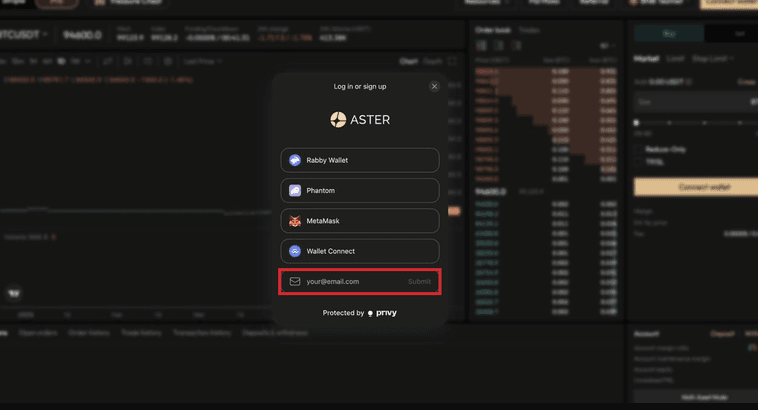758x410 pixels.
Task: Enable the TP/SL checkbox
Action: (638, 162)
